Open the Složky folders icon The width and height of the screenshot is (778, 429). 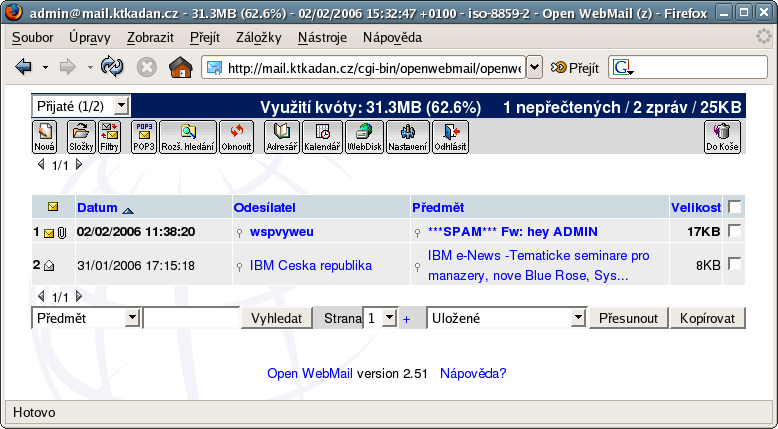click(x=81, y=136)
